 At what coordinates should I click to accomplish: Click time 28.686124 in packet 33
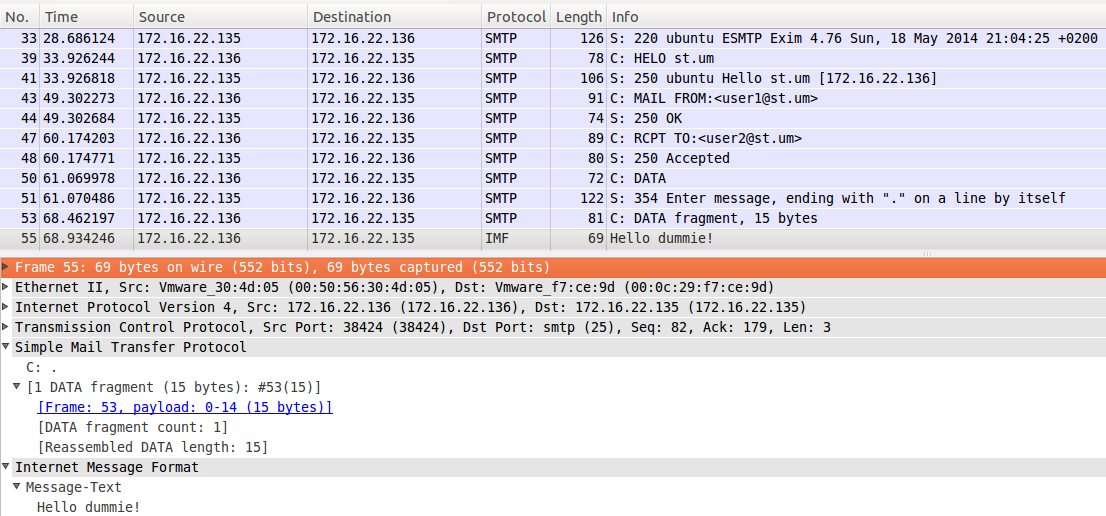[x=80, y=38]
